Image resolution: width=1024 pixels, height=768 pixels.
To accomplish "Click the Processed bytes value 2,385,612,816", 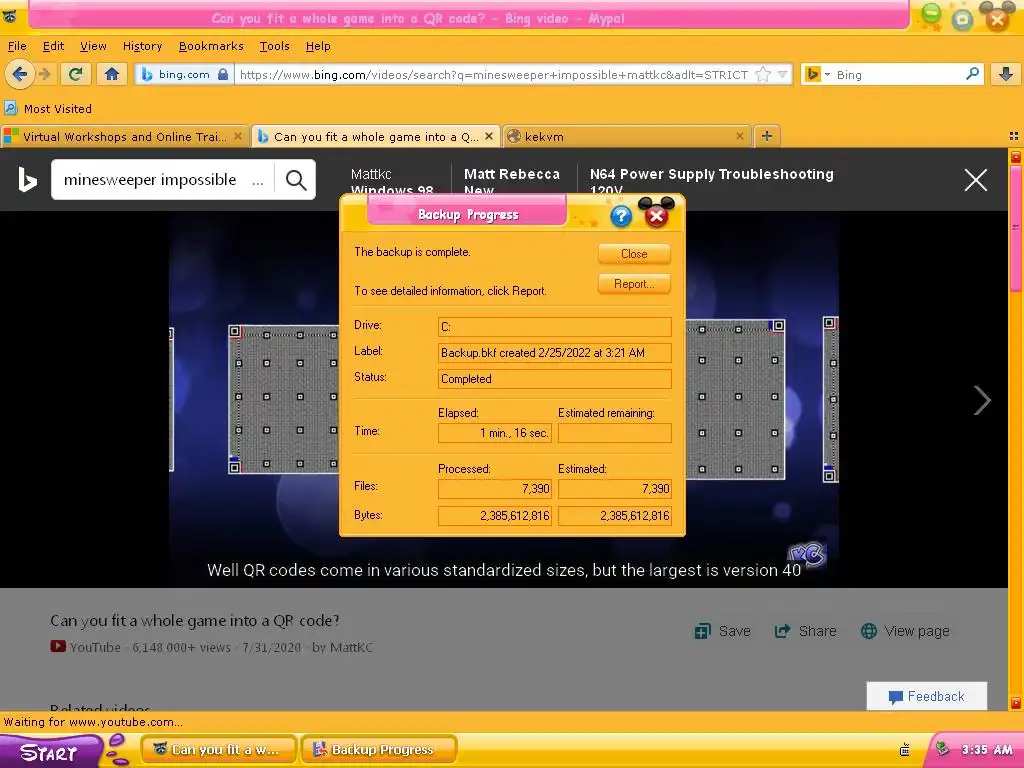I will (x=495, y=516).
